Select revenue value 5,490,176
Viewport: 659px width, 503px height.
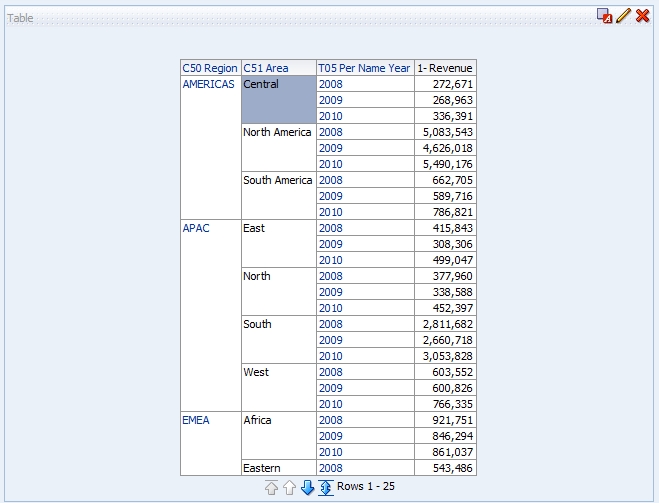click(447, 164)
